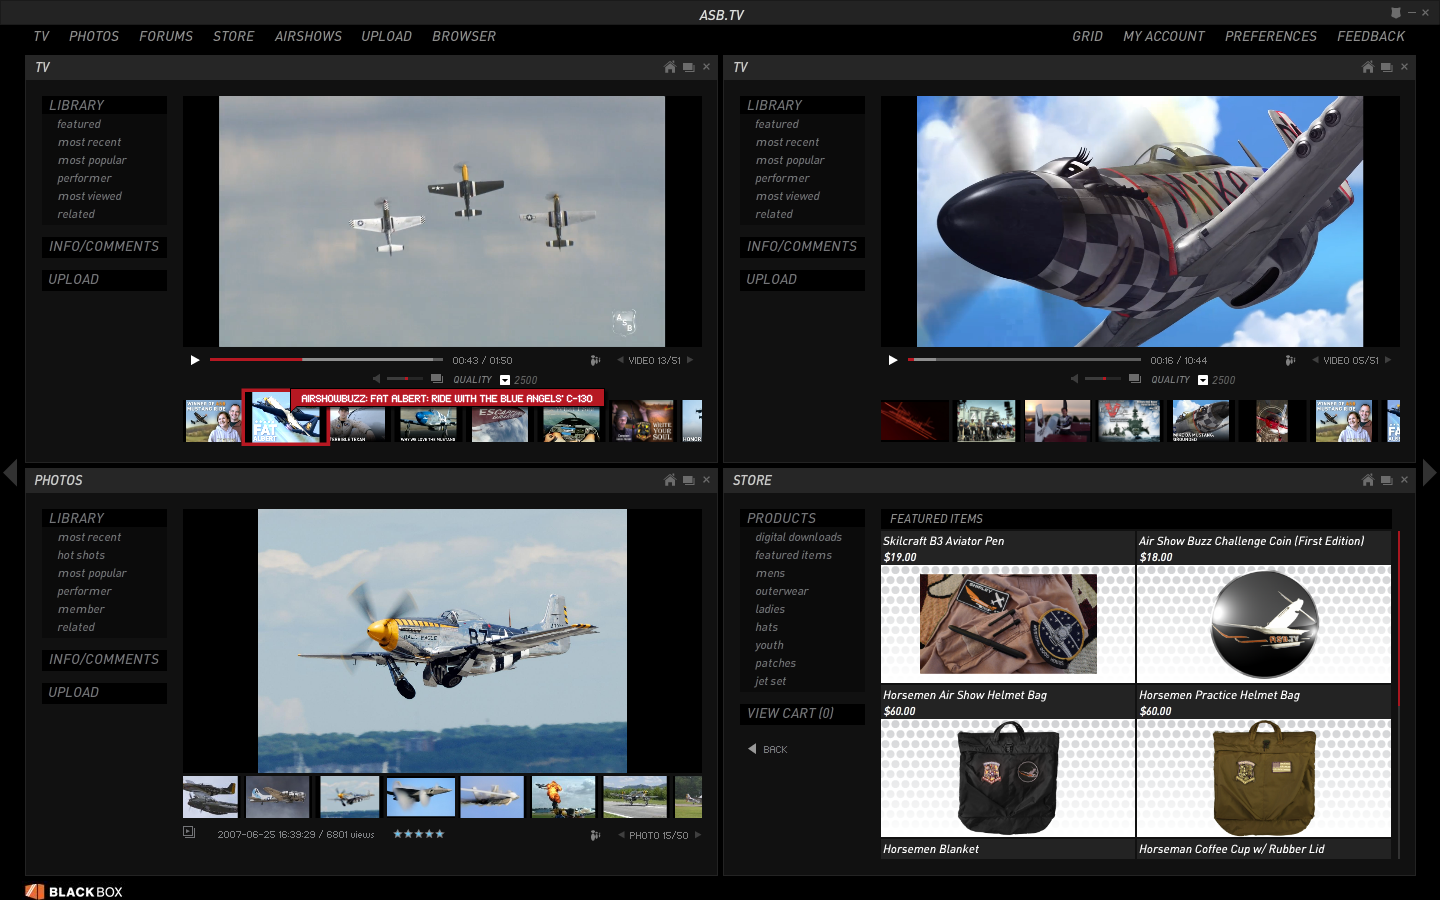Select 'hot shots' in Photos library

point(81,555)
